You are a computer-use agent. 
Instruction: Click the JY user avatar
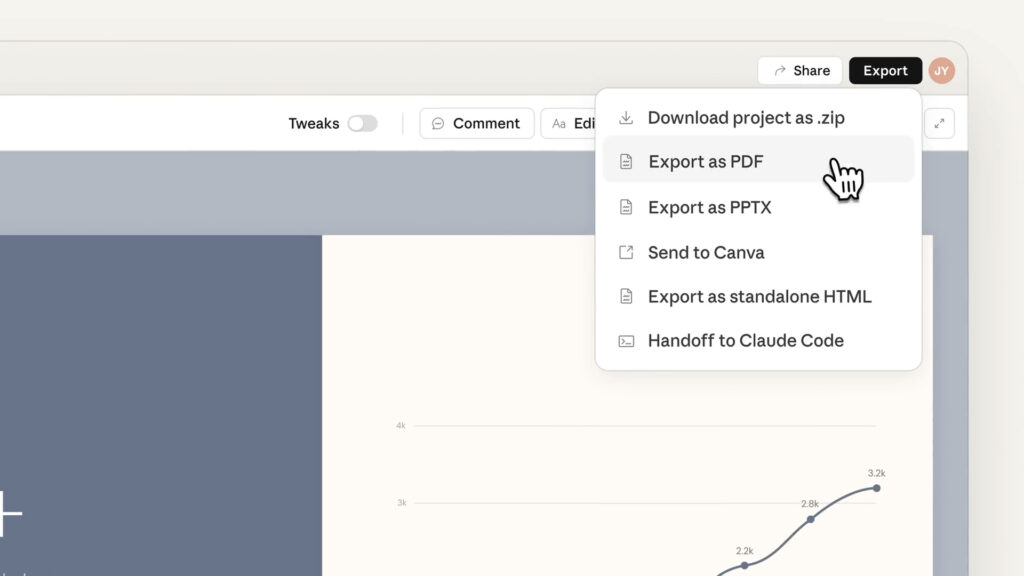pos(941,71)
